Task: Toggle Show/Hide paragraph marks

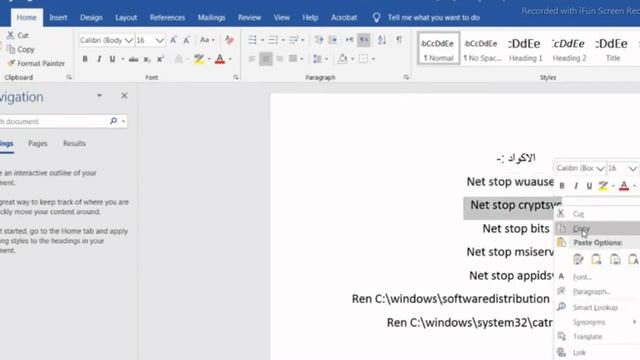Action: (399, 40)
